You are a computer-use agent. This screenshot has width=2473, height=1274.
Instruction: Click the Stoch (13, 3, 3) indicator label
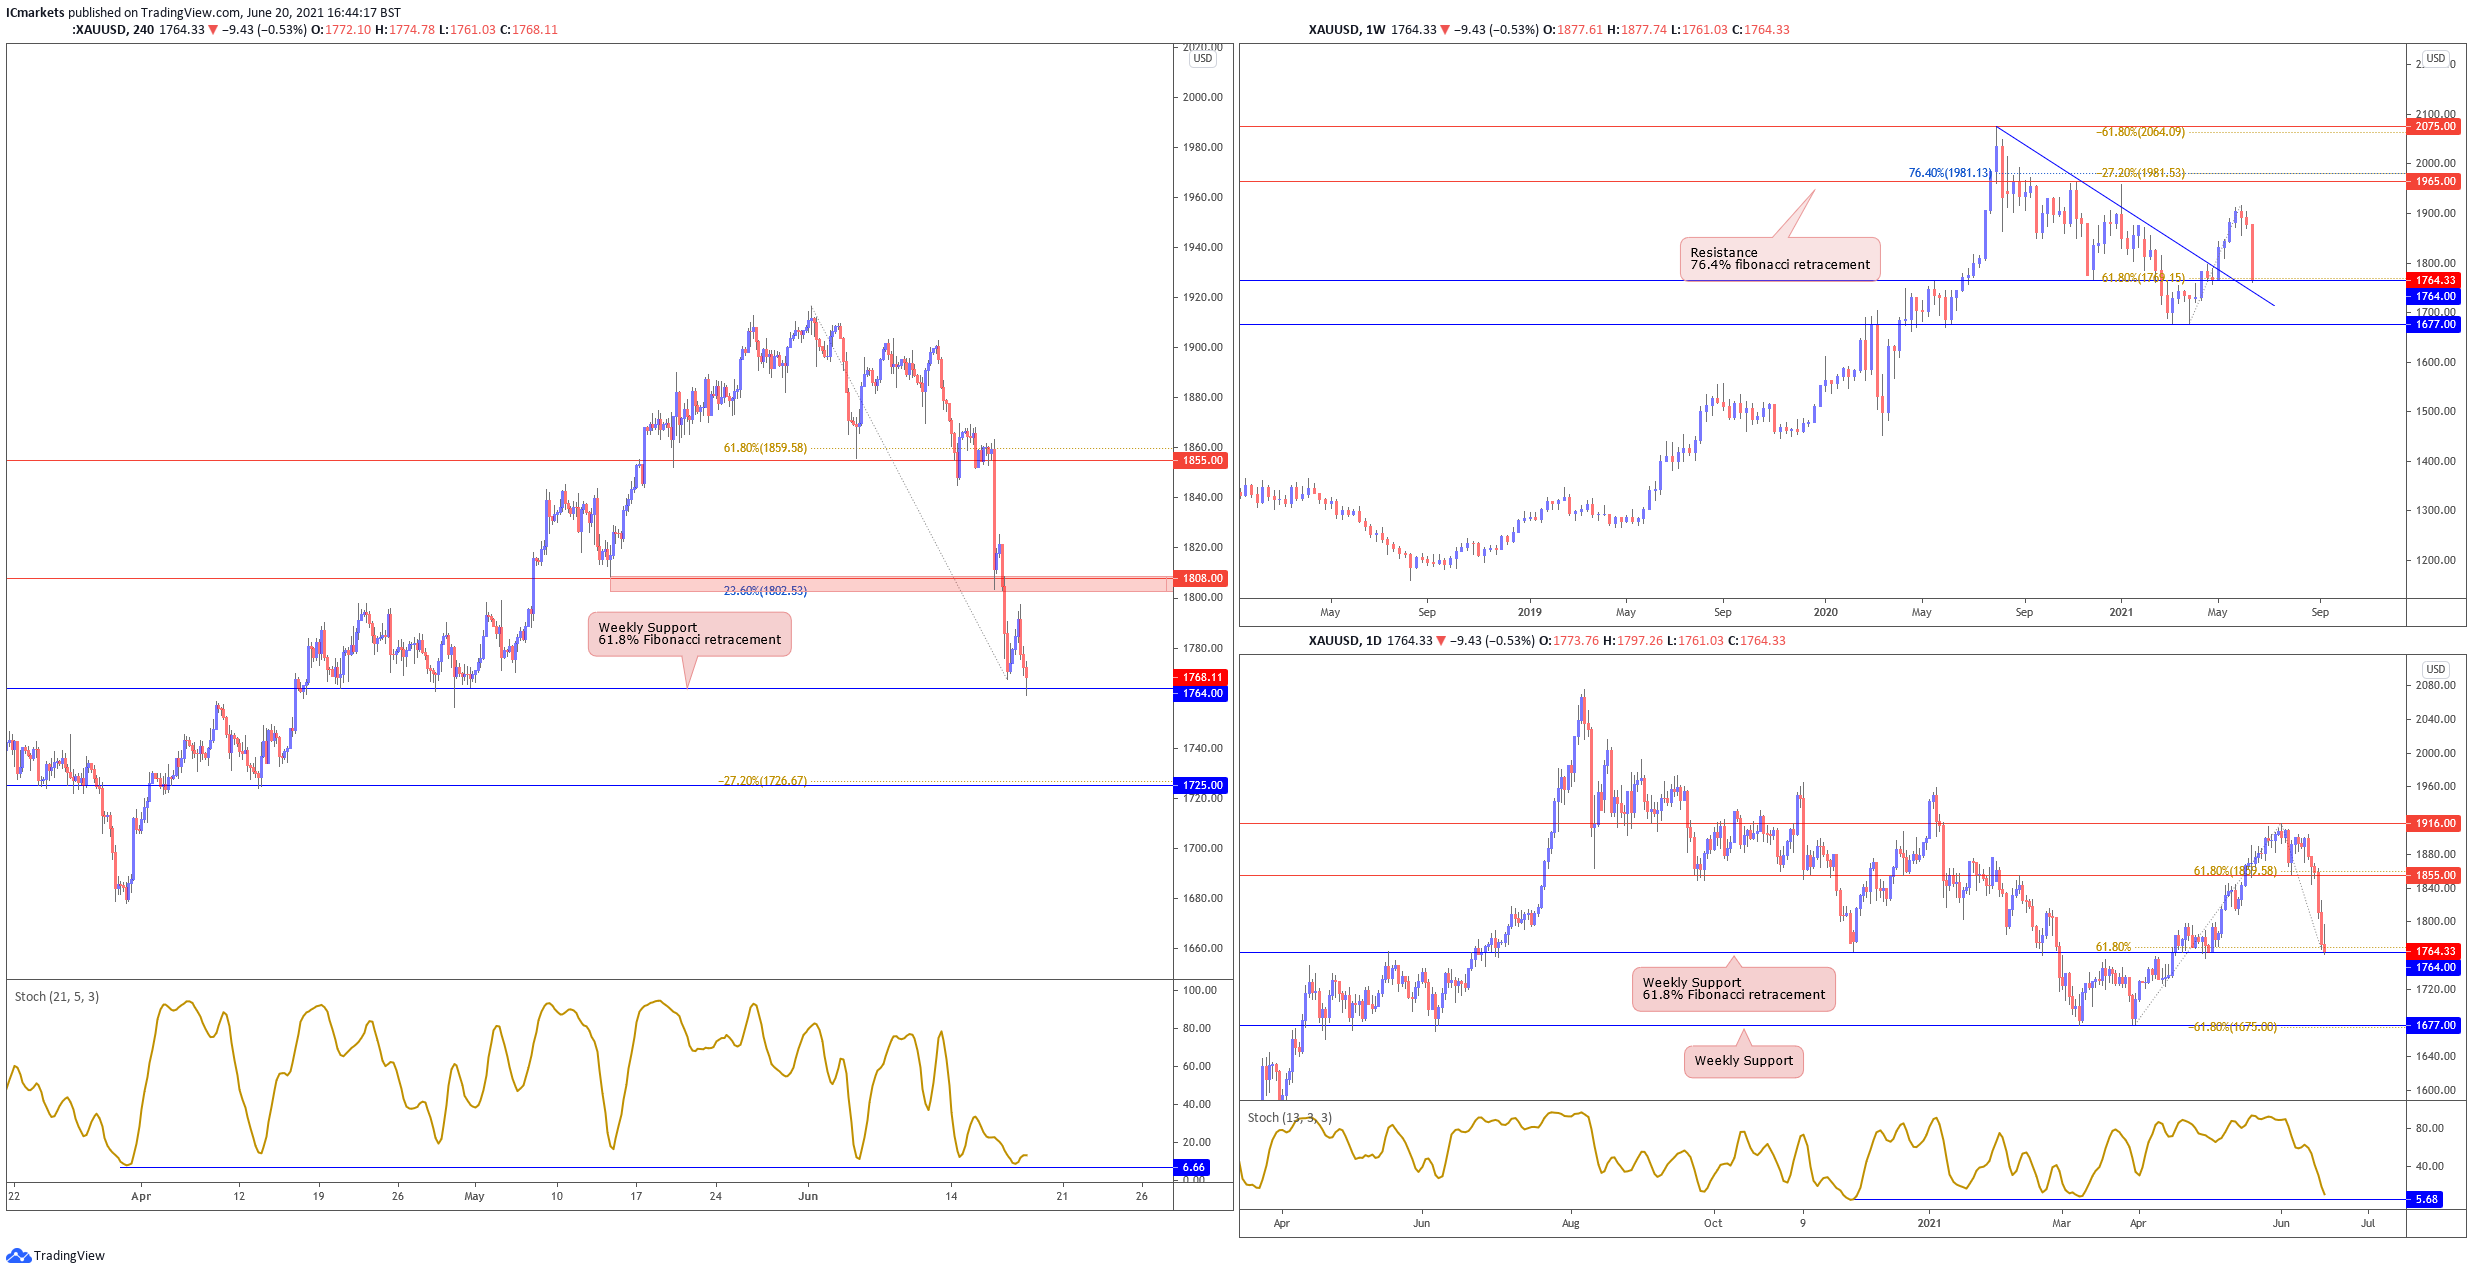[x=1290, y=1118]
